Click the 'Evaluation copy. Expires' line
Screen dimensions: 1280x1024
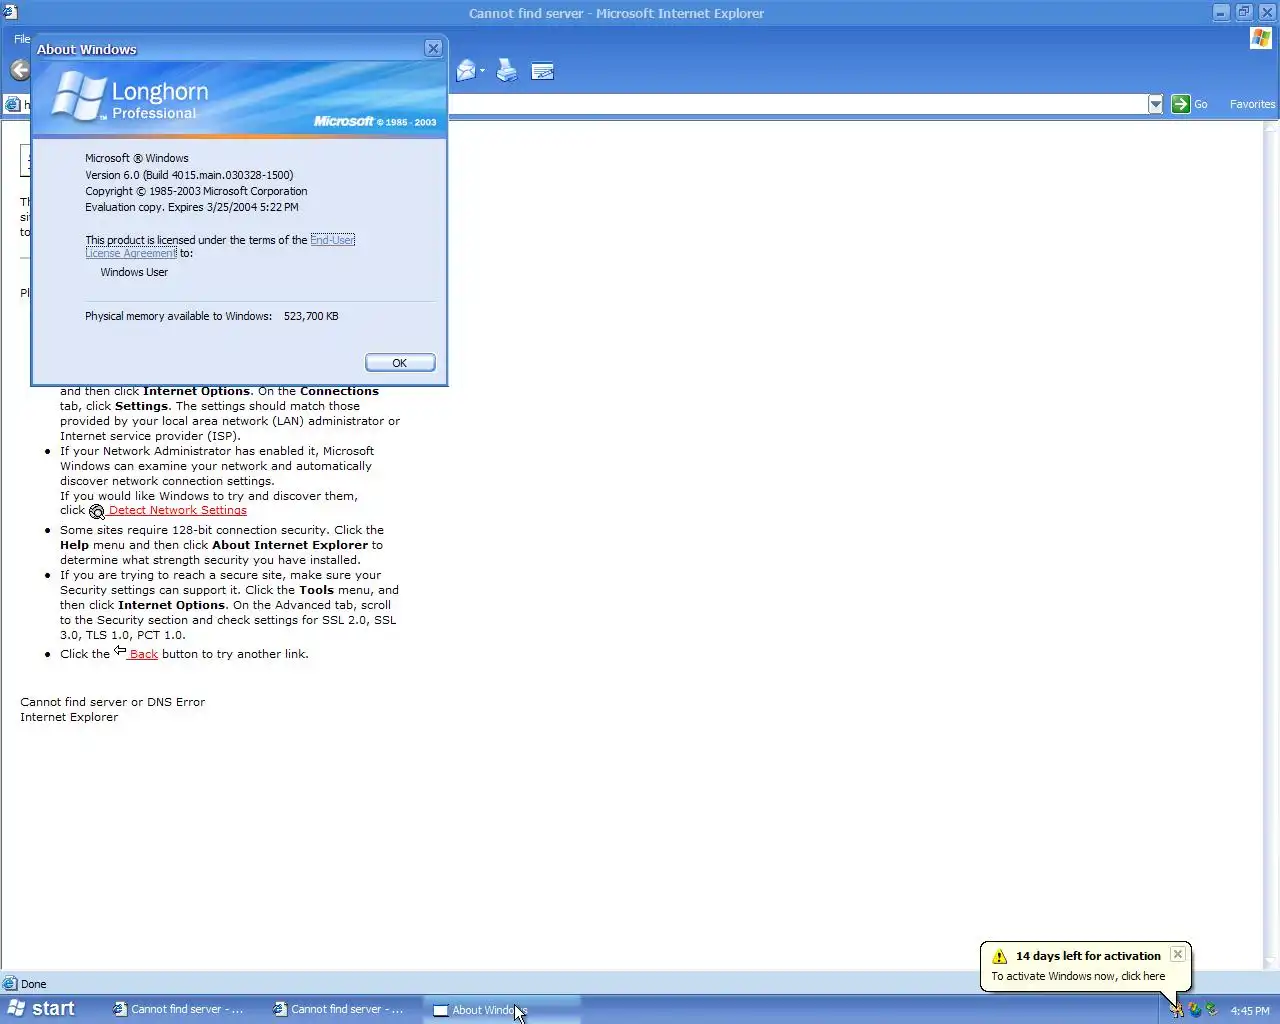click(x=192, y=207)
